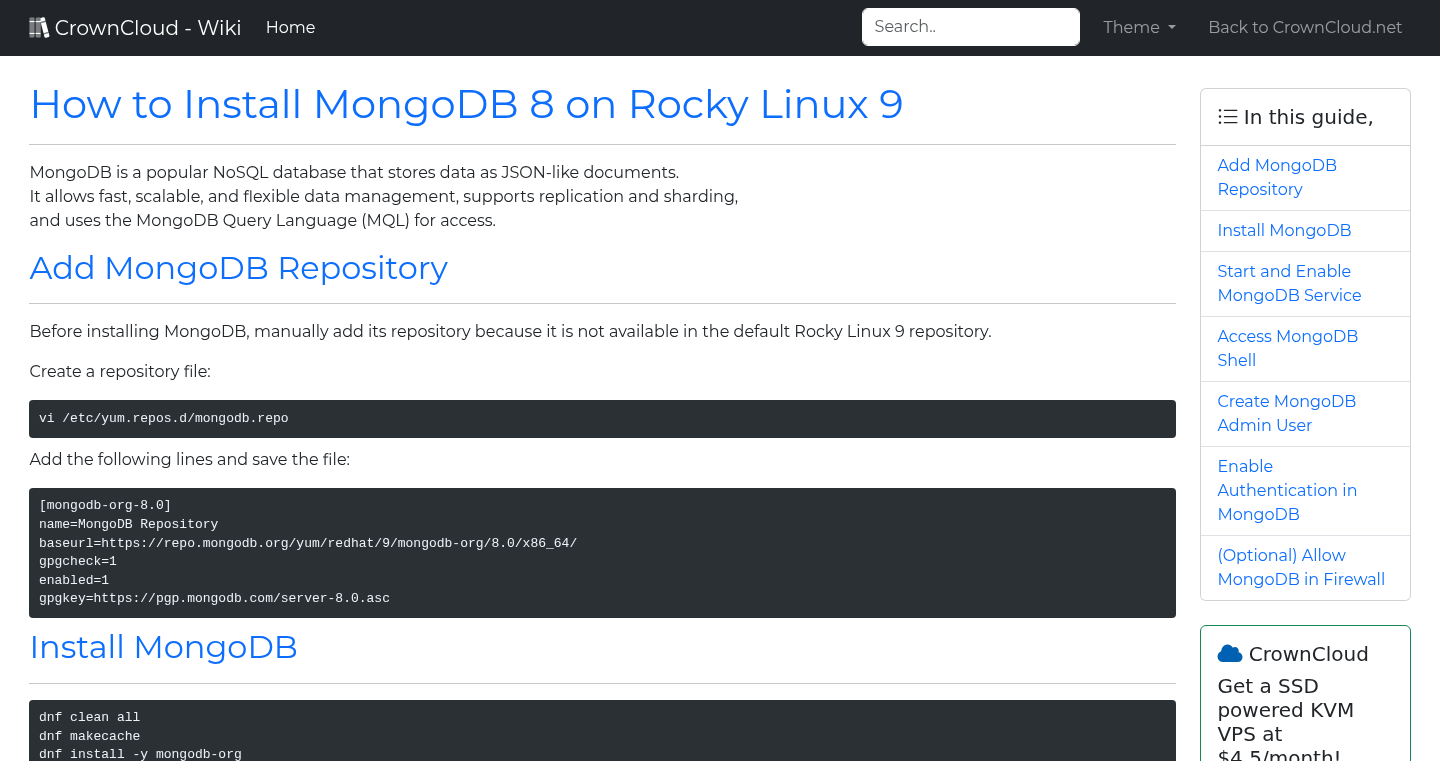
Task: Select the Home menu item
Action: pyautogui.click(x=290, y=27)
